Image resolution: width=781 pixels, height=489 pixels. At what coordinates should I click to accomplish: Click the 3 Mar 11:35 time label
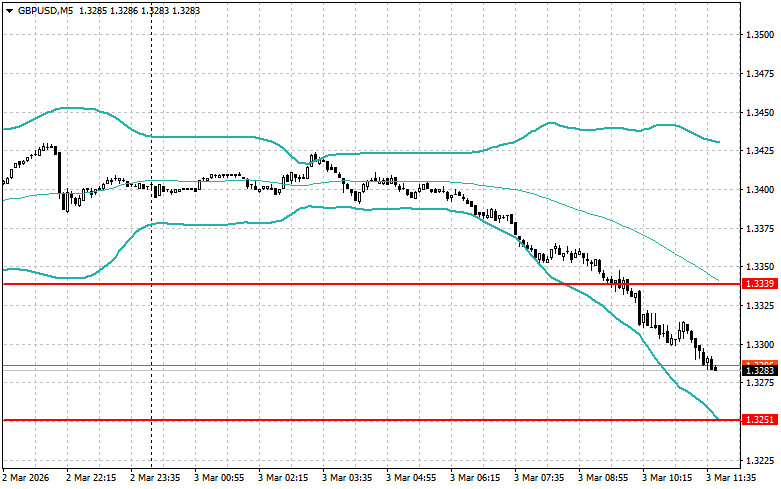pyautogui.click(x=731, y=478)
